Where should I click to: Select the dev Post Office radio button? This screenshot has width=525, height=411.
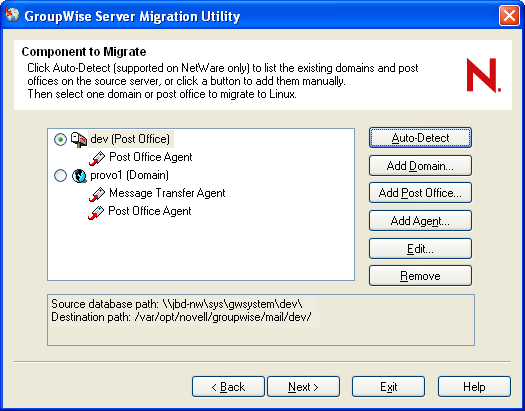click(x=60, y=139)
